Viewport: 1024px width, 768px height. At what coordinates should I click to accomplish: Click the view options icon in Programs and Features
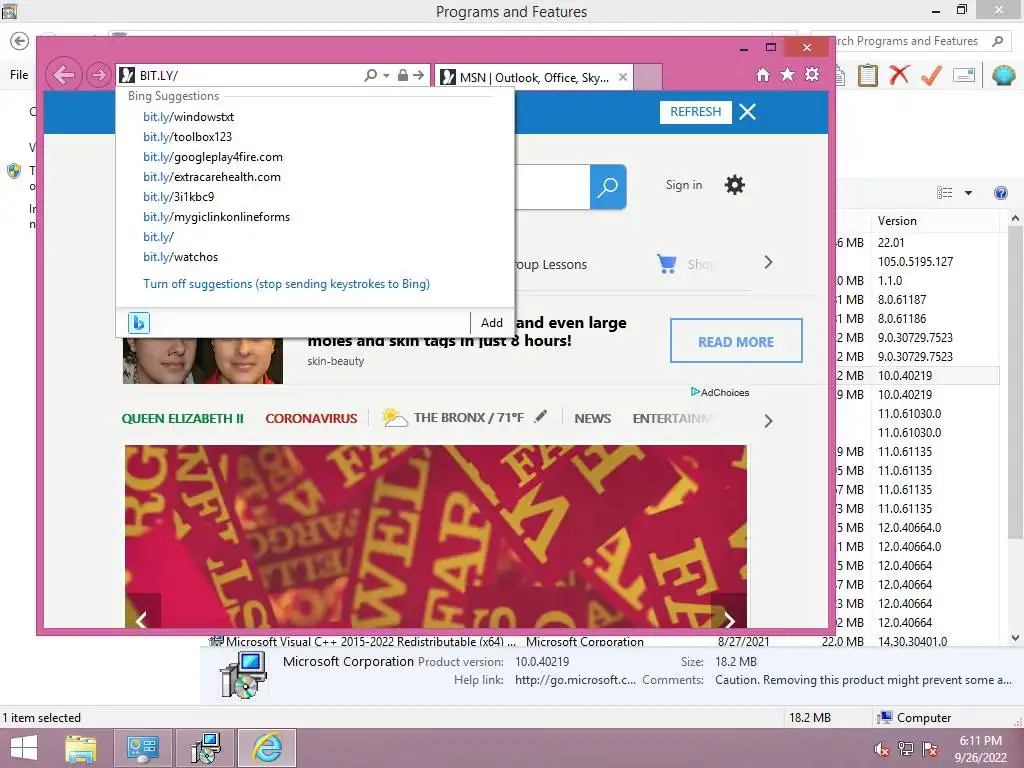[x=944, y=193]
